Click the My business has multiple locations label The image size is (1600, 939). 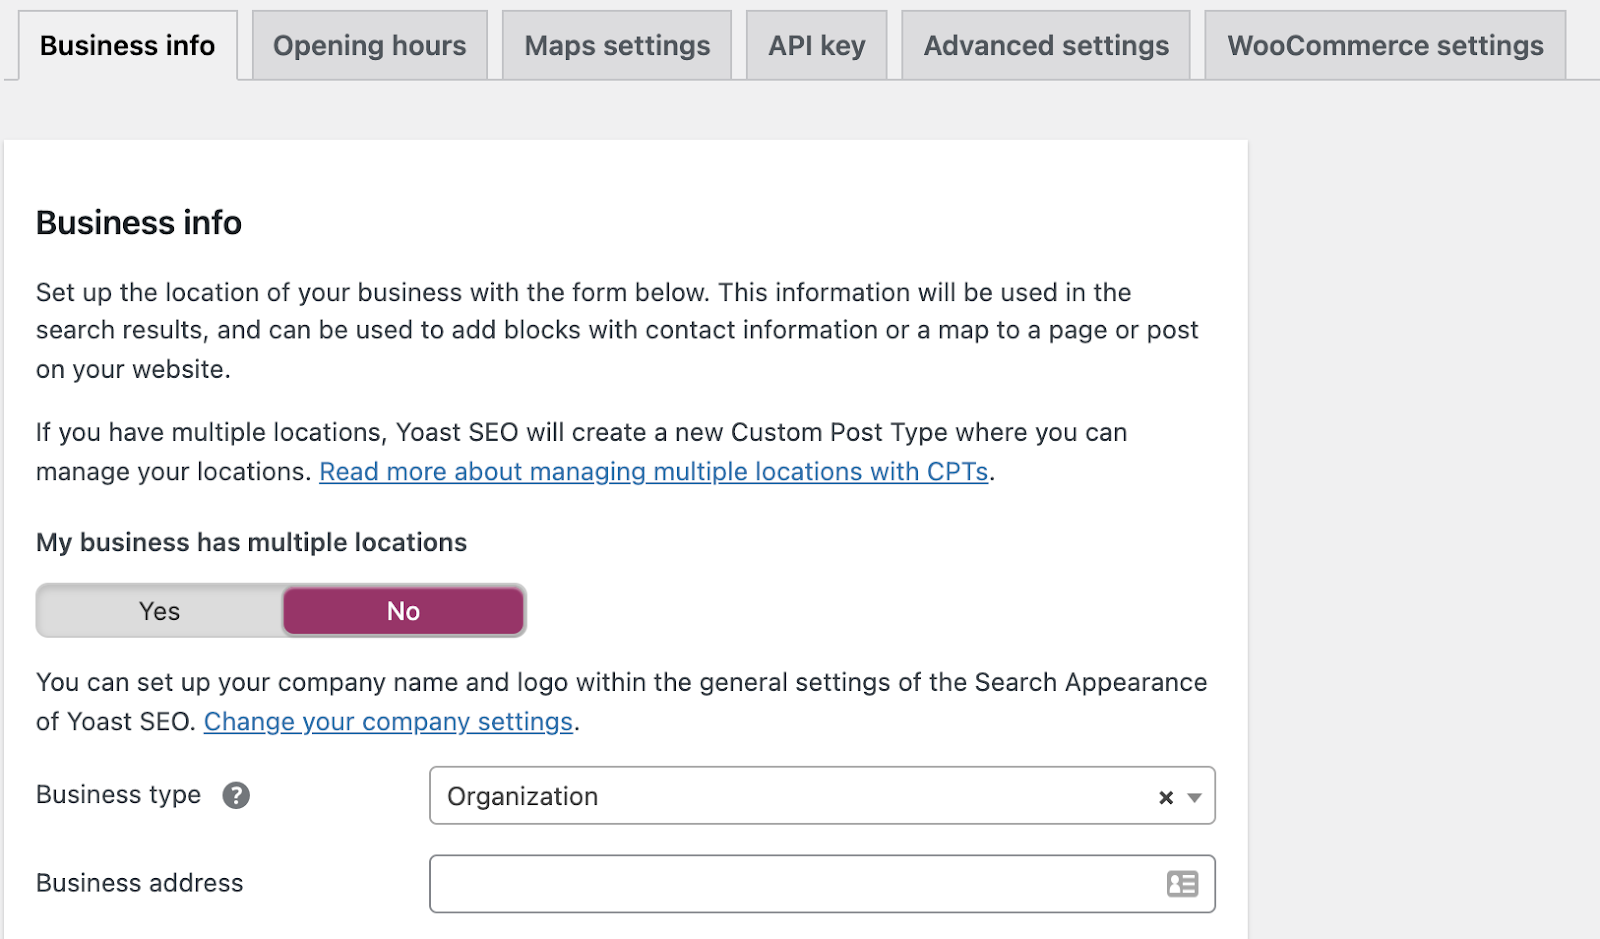(x=251, y=542)
